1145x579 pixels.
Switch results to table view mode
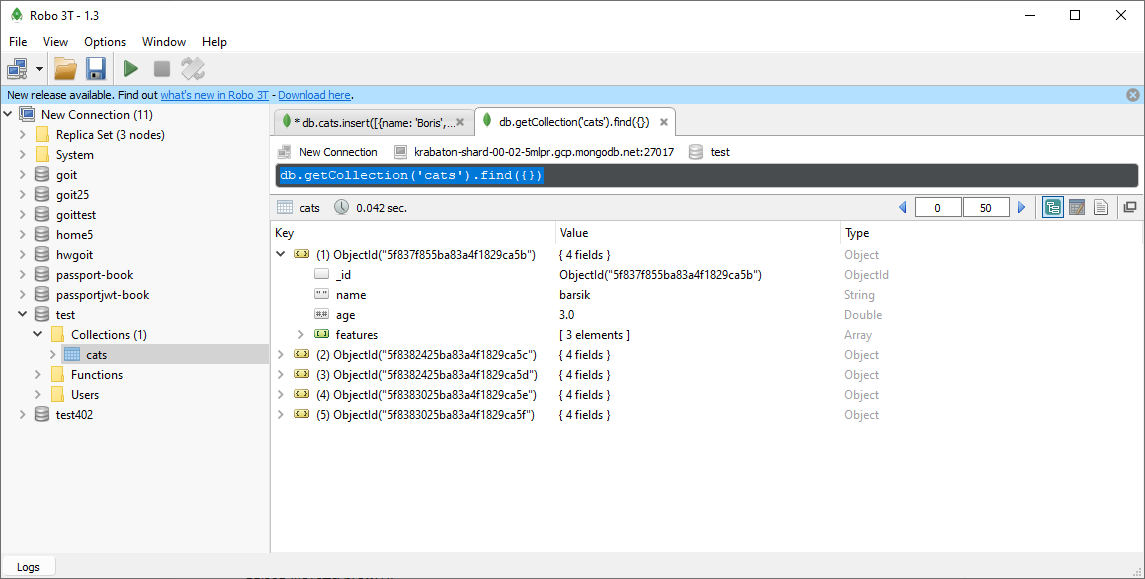click(1077, 208)
